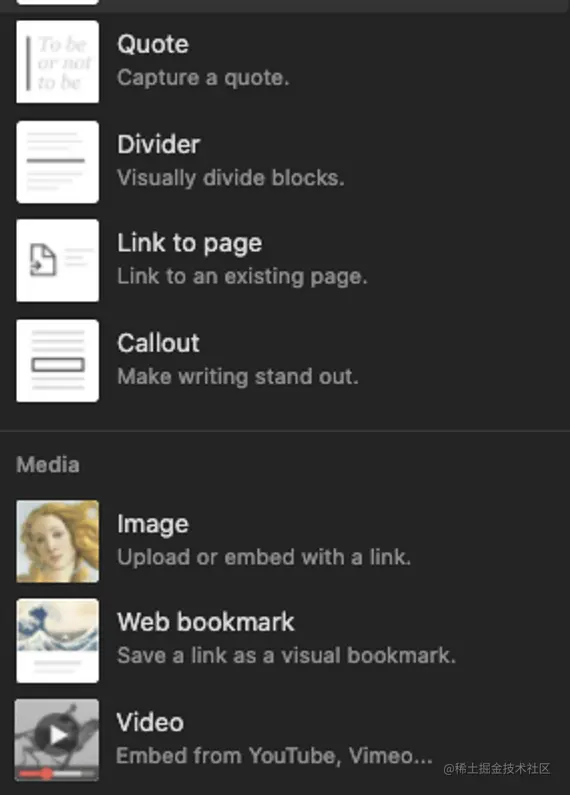The image size is (570, 795).
Task: Click 'Make writing stand out.' text
Action: point(238,377)
